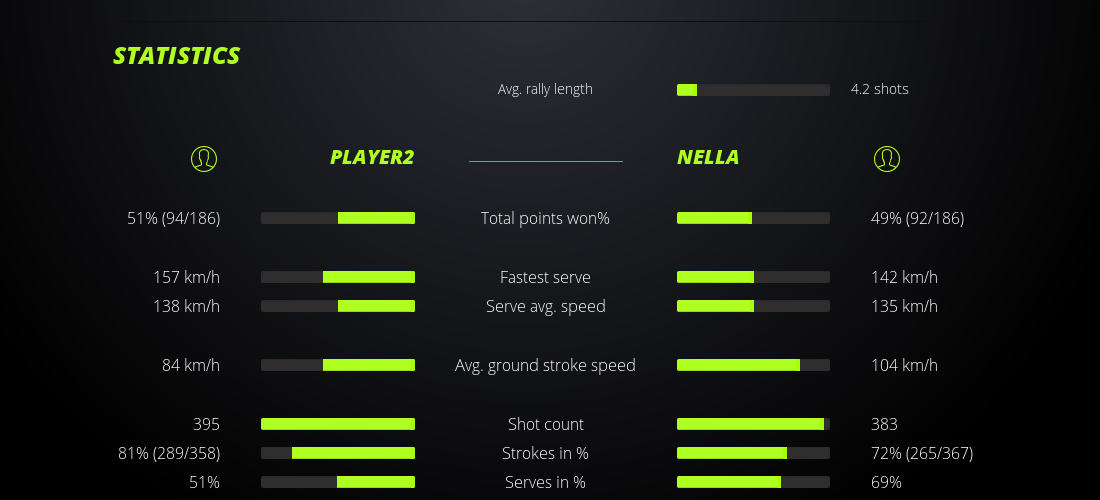The height and width of the screenshot is (500, 1100).
Task: Click NELLA's serve avg. speed bar
Action: (753, 306)
